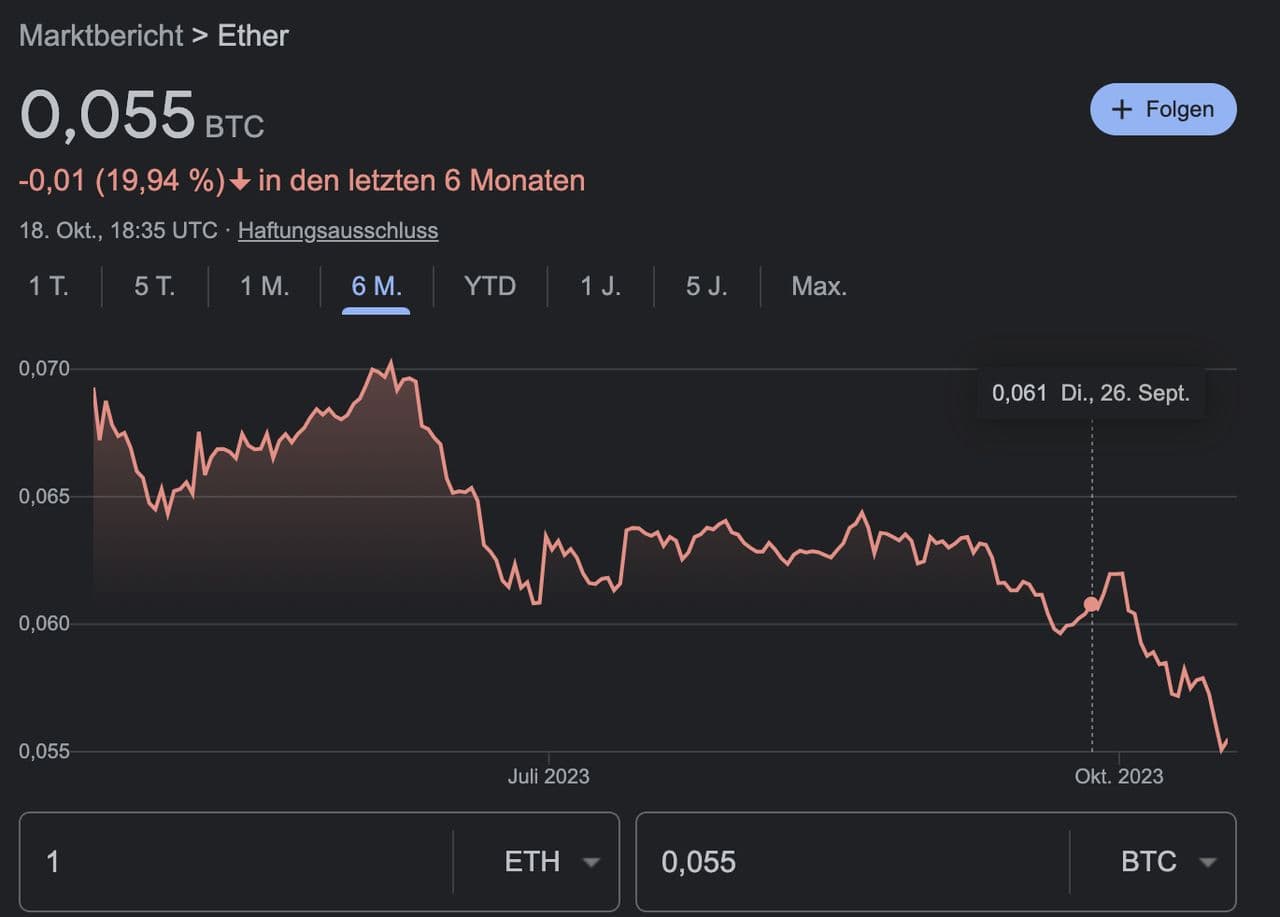Select the 6 M. range tab

click(x=376, y=287)
